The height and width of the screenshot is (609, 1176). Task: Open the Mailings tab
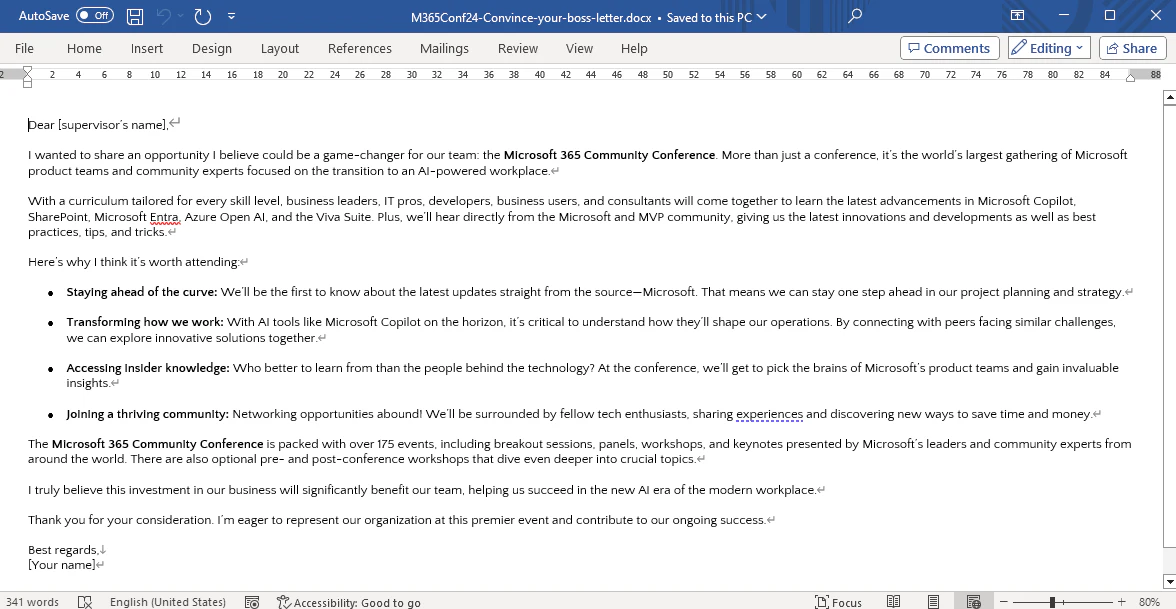(x=444, y=48)
